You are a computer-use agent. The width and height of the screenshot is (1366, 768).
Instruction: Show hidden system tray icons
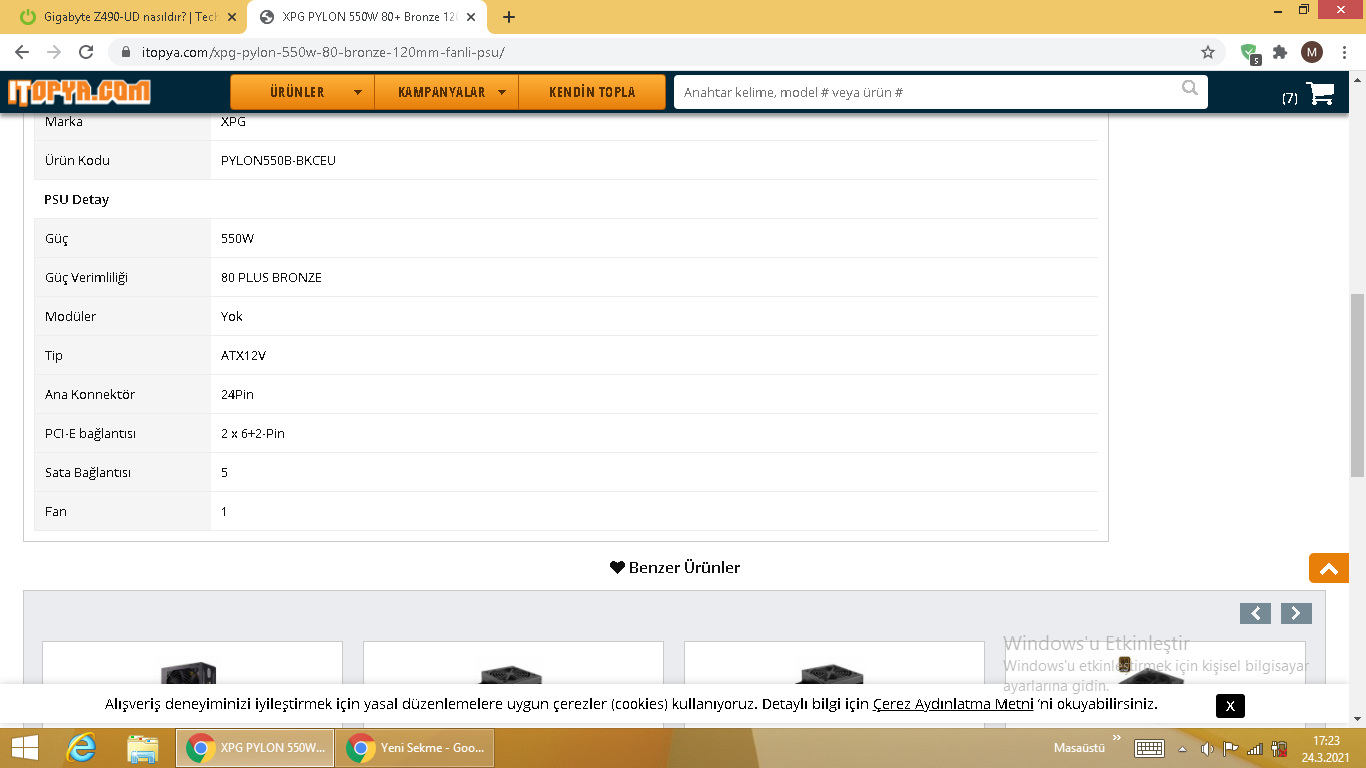pyautogui.click(x=1183, y=748)
